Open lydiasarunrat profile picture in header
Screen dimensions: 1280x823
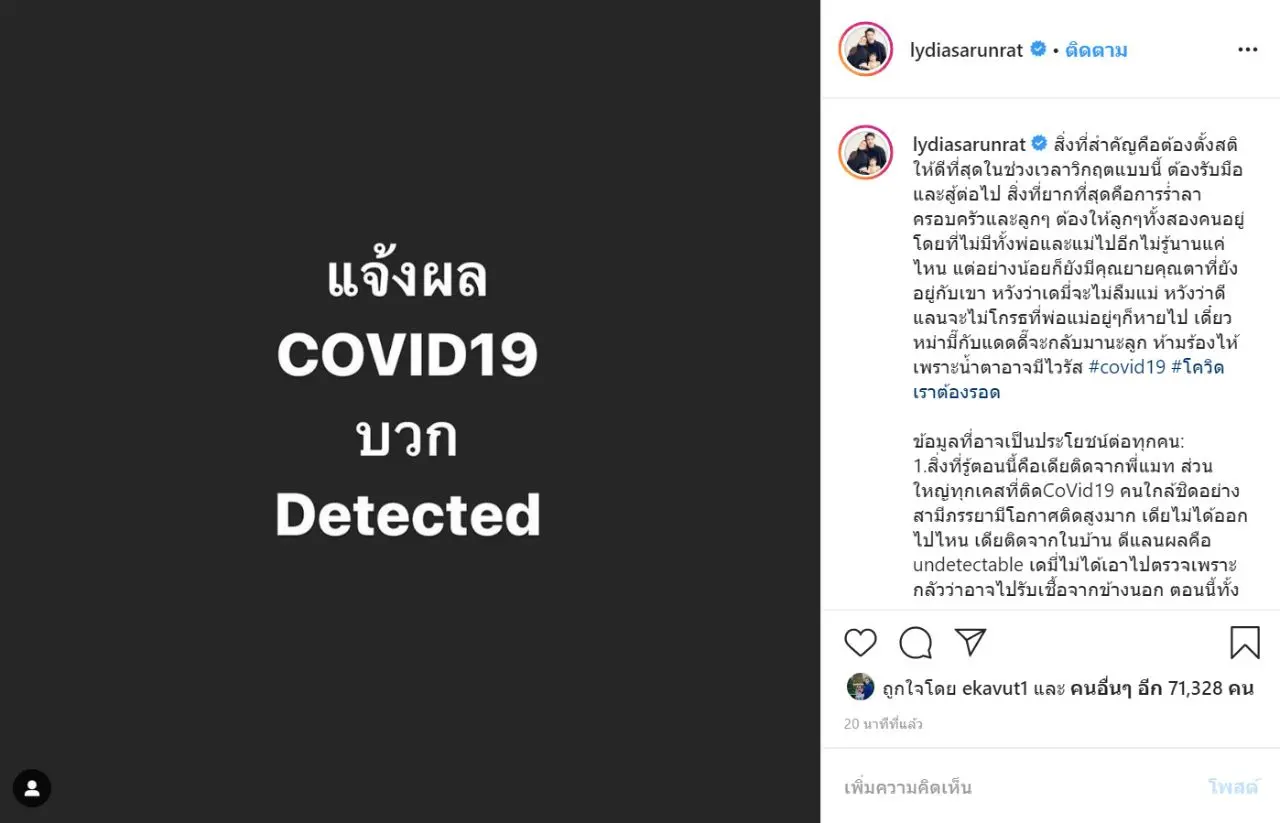(865, 48)
